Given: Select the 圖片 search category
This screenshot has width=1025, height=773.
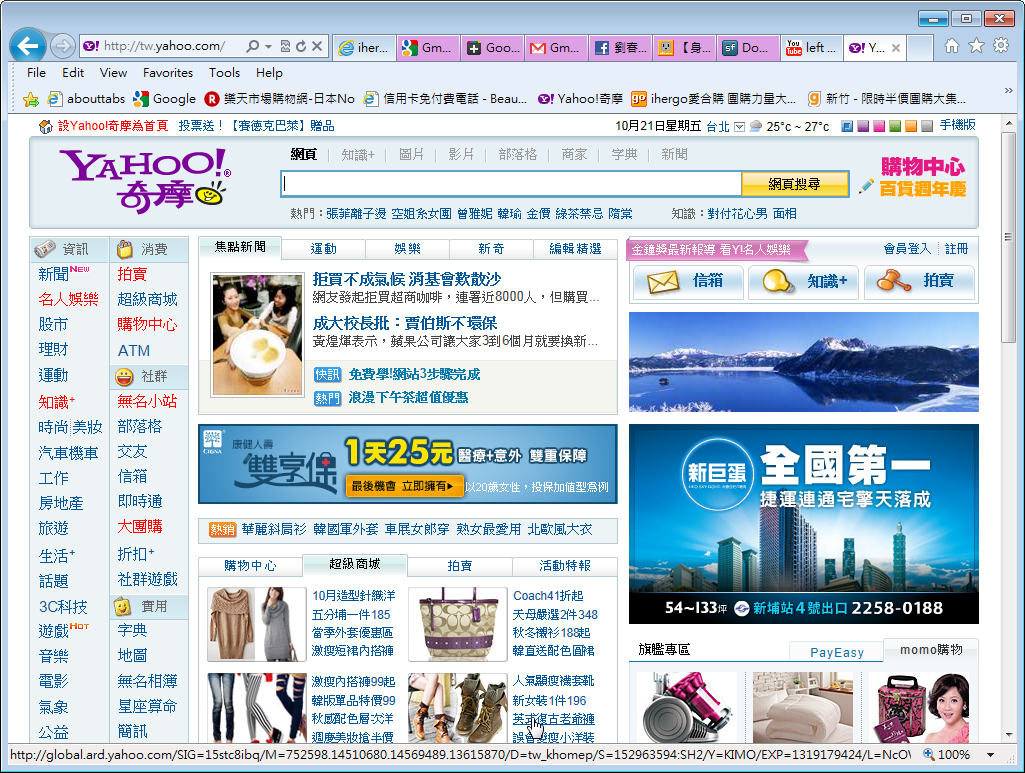Looking at the screenshot, I should [x=411, y=154].
